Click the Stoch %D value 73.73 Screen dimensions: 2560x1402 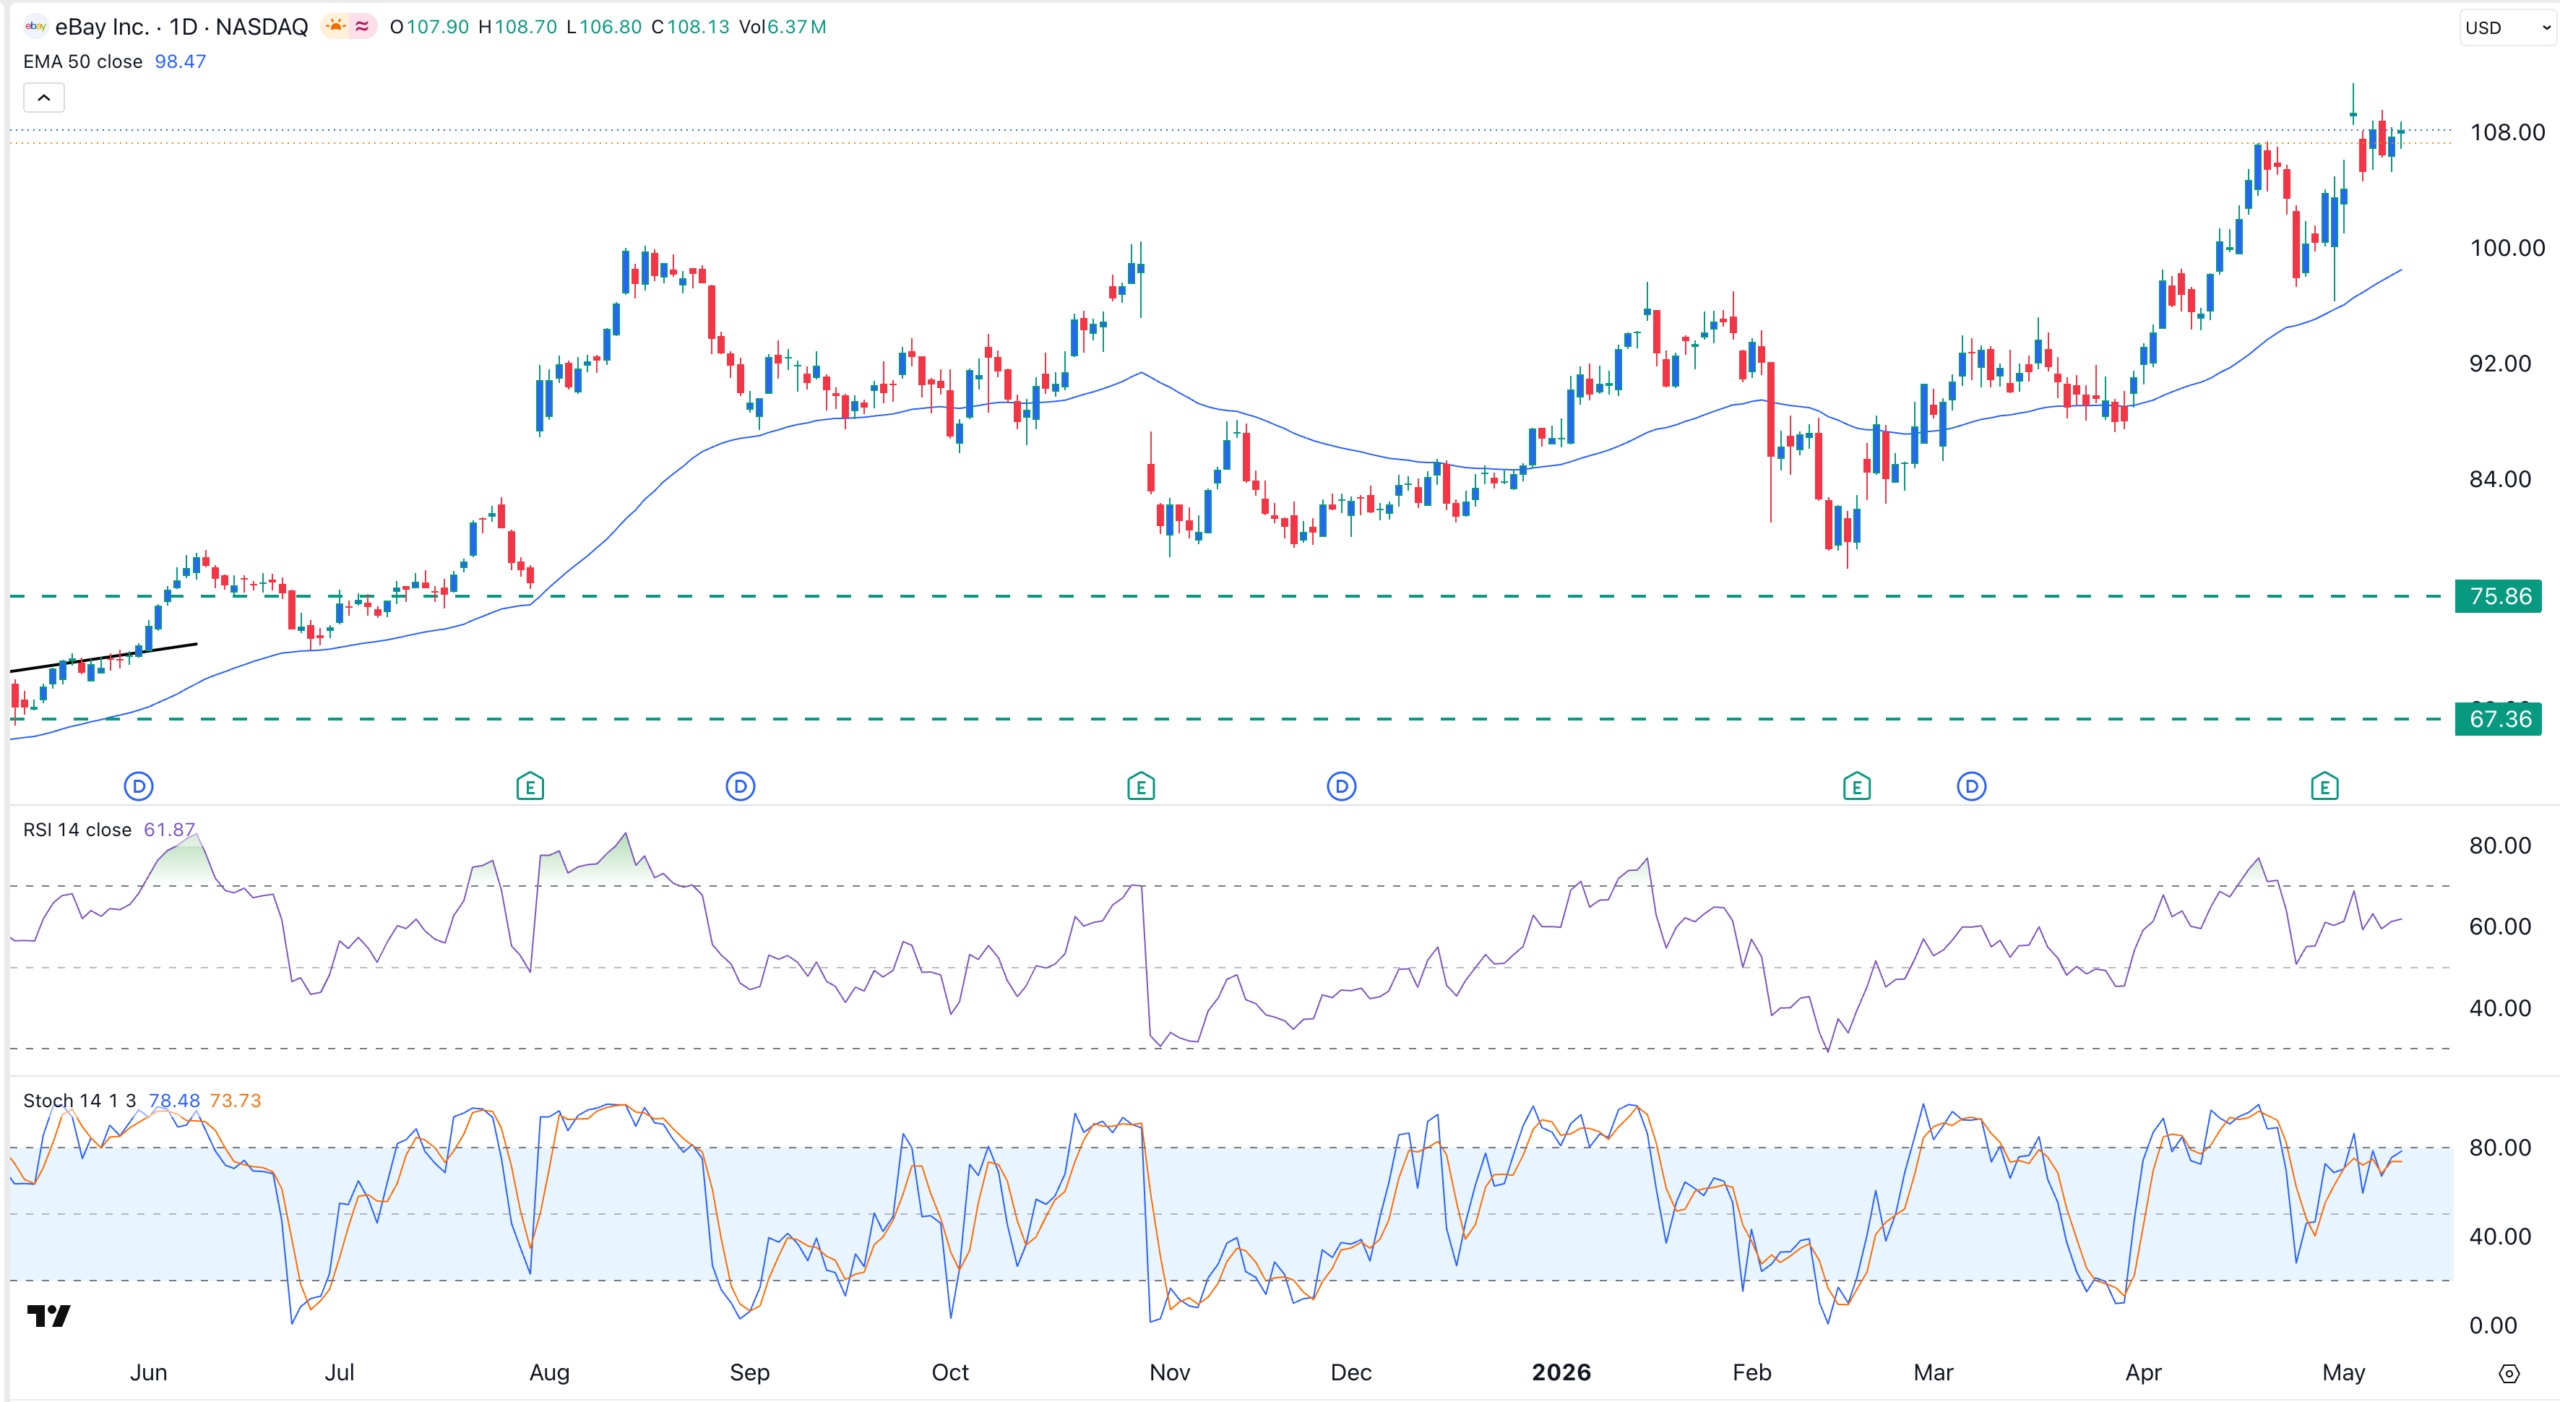tap(235, 1101)
